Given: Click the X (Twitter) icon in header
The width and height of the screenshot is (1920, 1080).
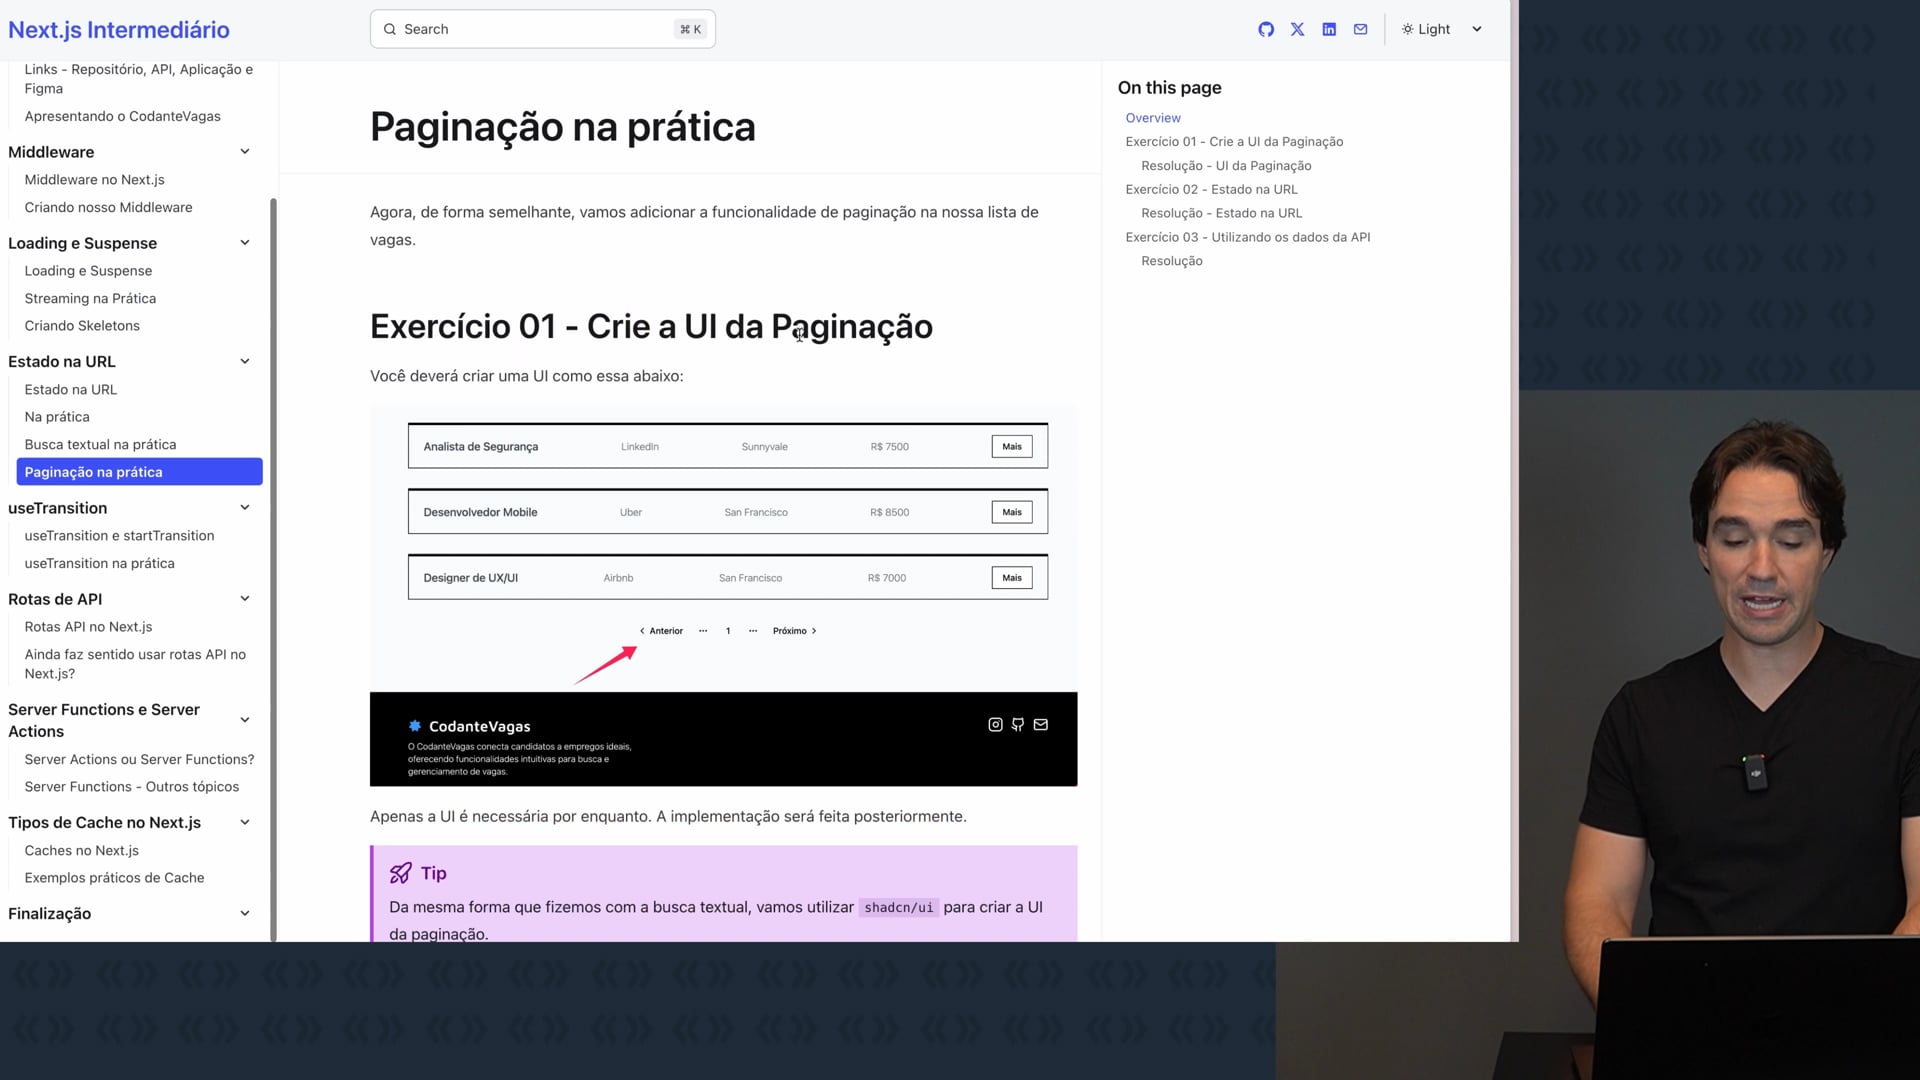Looking at the screenshot, I should [1297, 29].
